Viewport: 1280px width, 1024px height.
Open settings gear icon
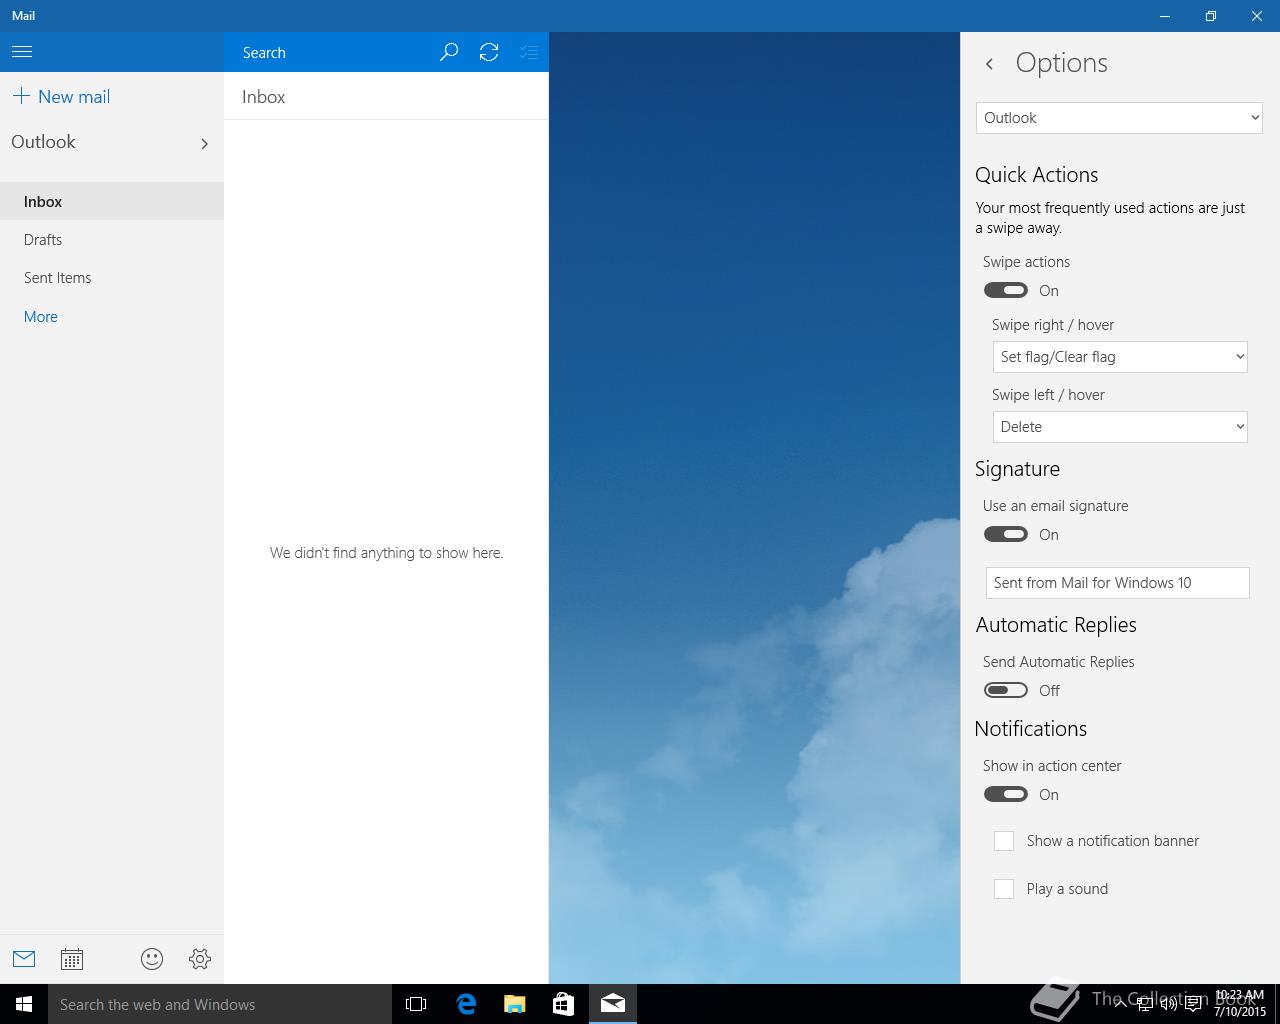[x=200, y=959]
